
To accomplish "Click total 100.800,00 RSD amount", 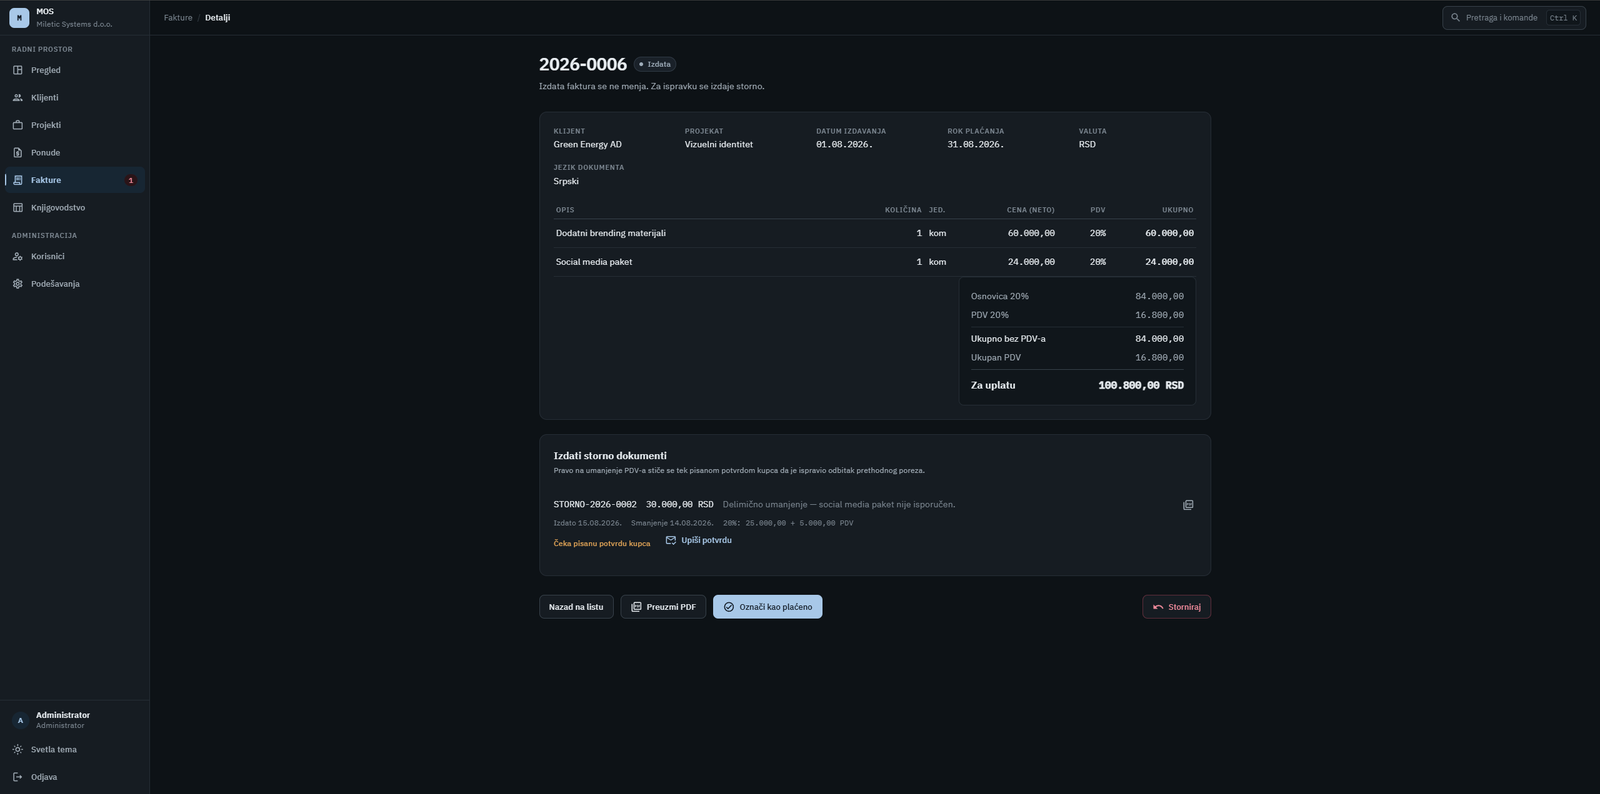I will [1141, 385].
